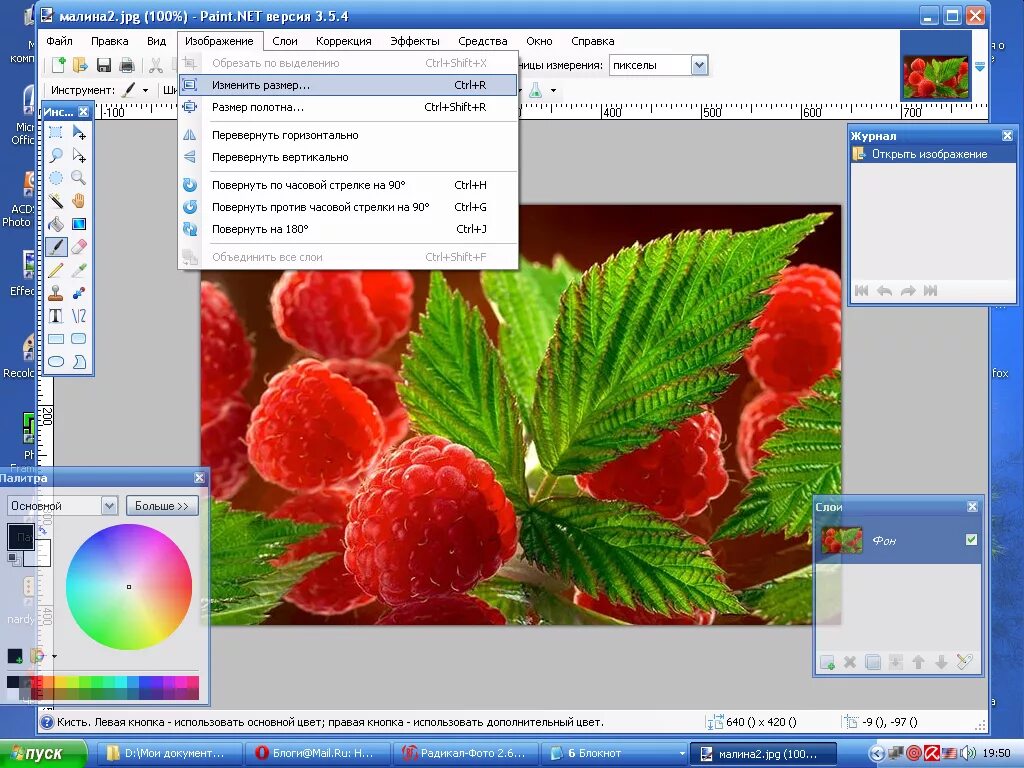Open the Коррекция menu
The width and height of the screenshot is (1024, 768).
[344, 41]
